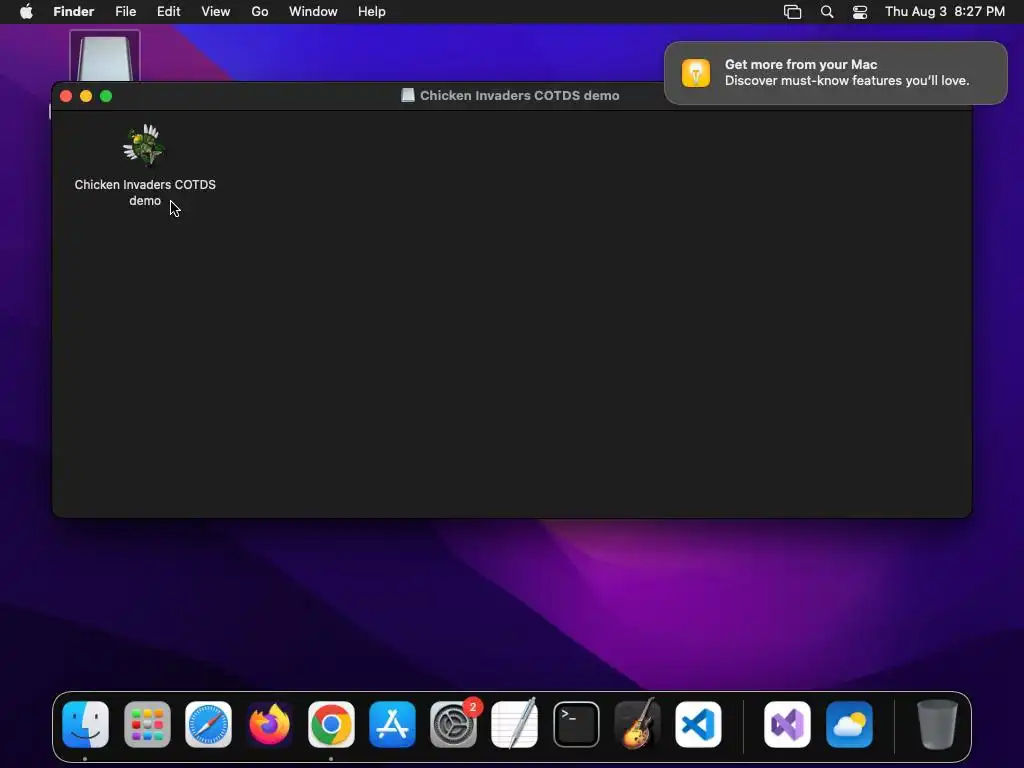Open Launchpad from the Dock
This screenshot has height=768, width=1024.
point(147,724)
